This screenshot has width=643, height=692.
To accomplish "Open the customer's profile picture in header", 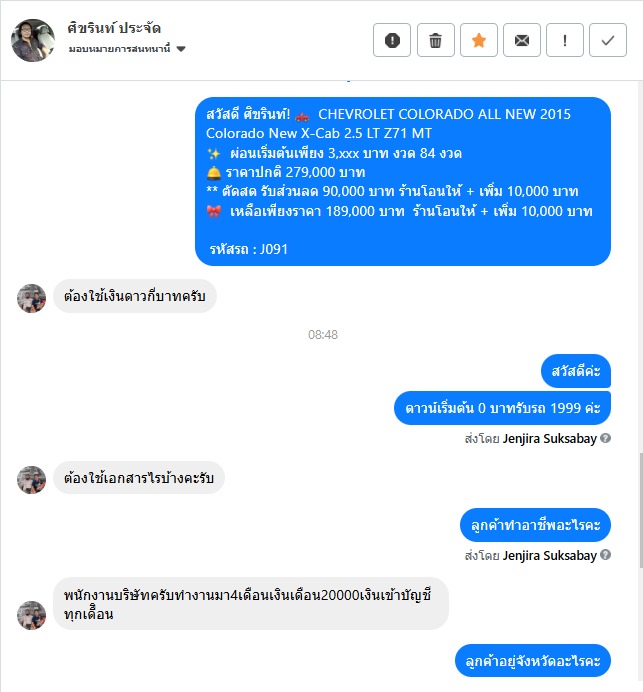I will pyautogui.click(x=33, y=40).
